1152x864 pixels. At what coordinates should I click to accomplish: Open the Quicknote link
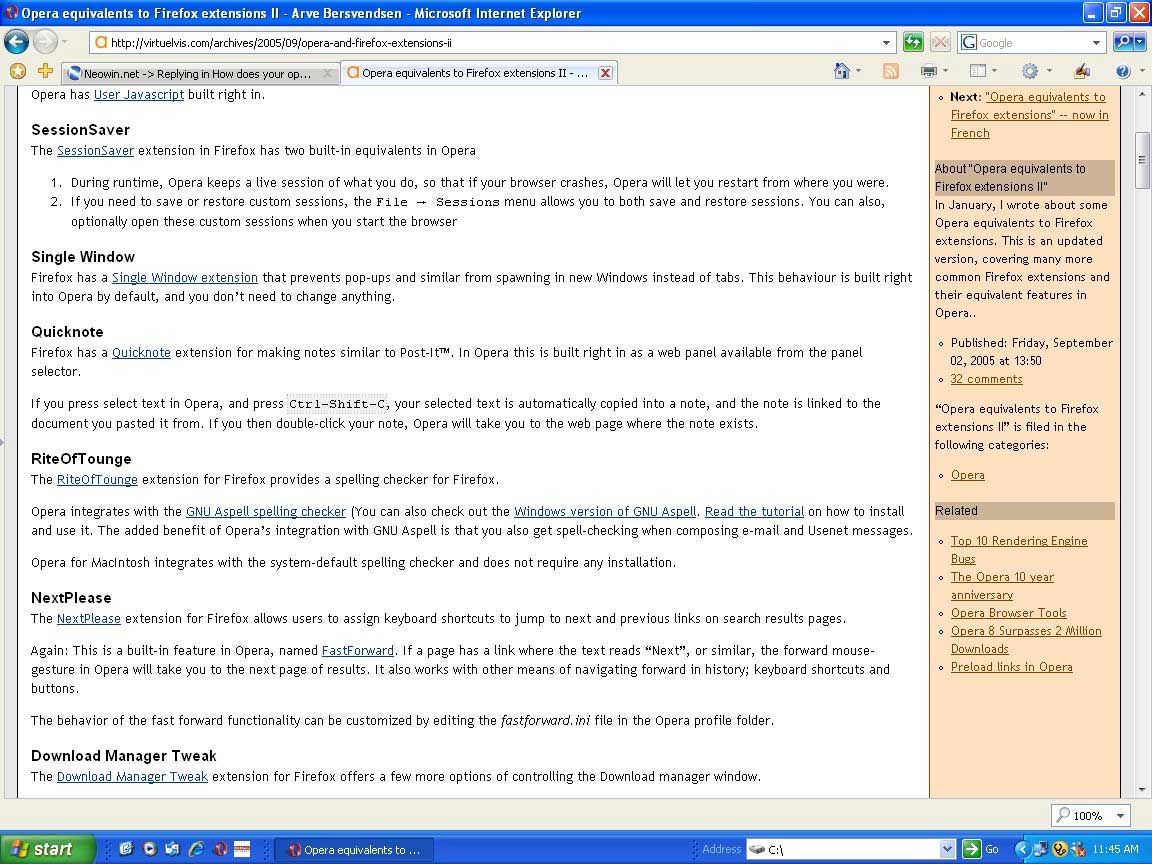[x=141, y=352]
